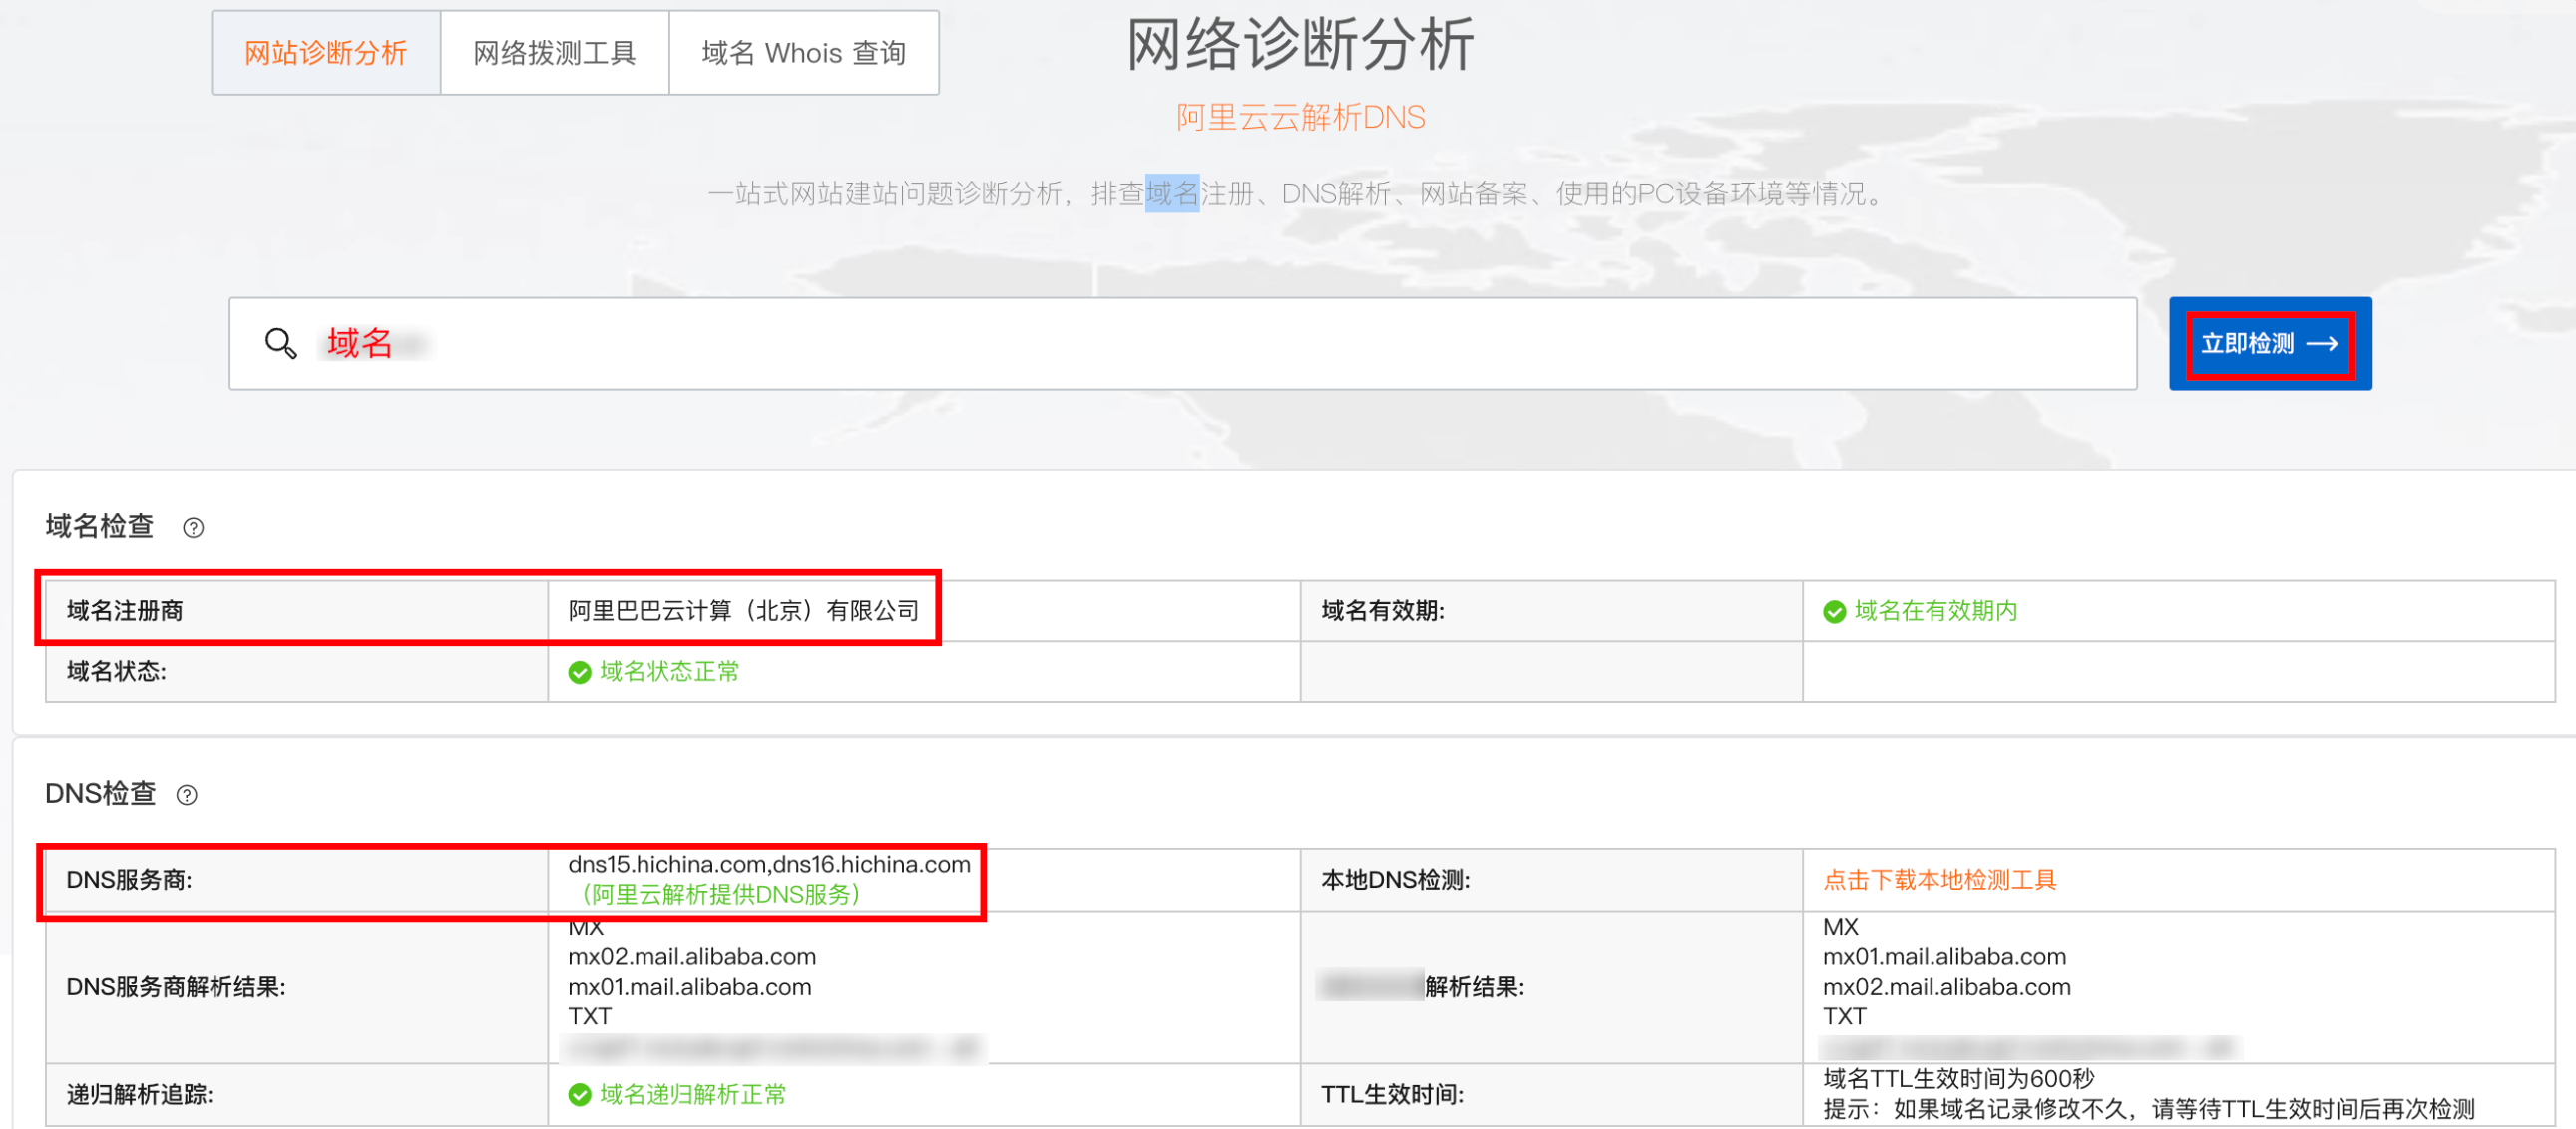Viewport: 2576px width, 1129px height.
Task: Click the 域名递归解析正常 status text
Action: tap(693, 1095)
